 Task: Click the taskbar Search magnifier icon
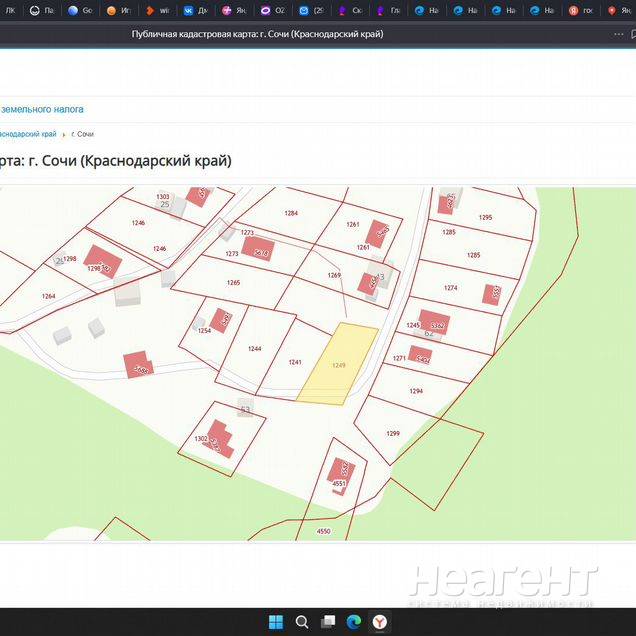[x=301, y=622]
